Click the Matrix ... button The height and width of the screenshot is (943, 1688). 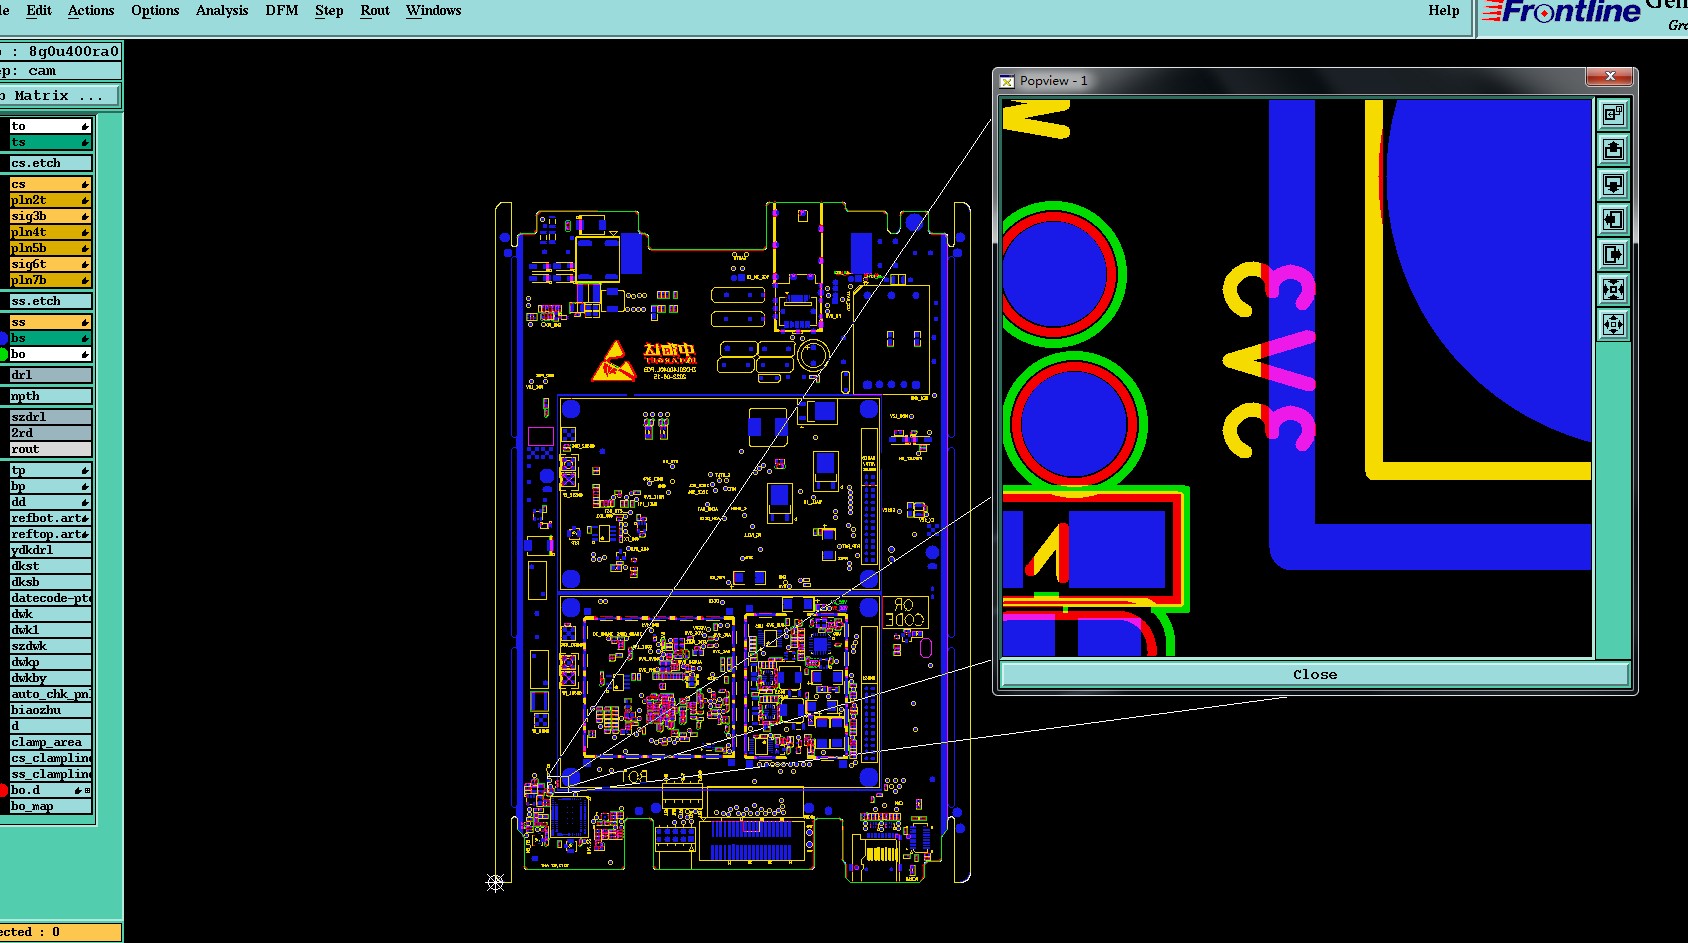[x=59, y=96]
